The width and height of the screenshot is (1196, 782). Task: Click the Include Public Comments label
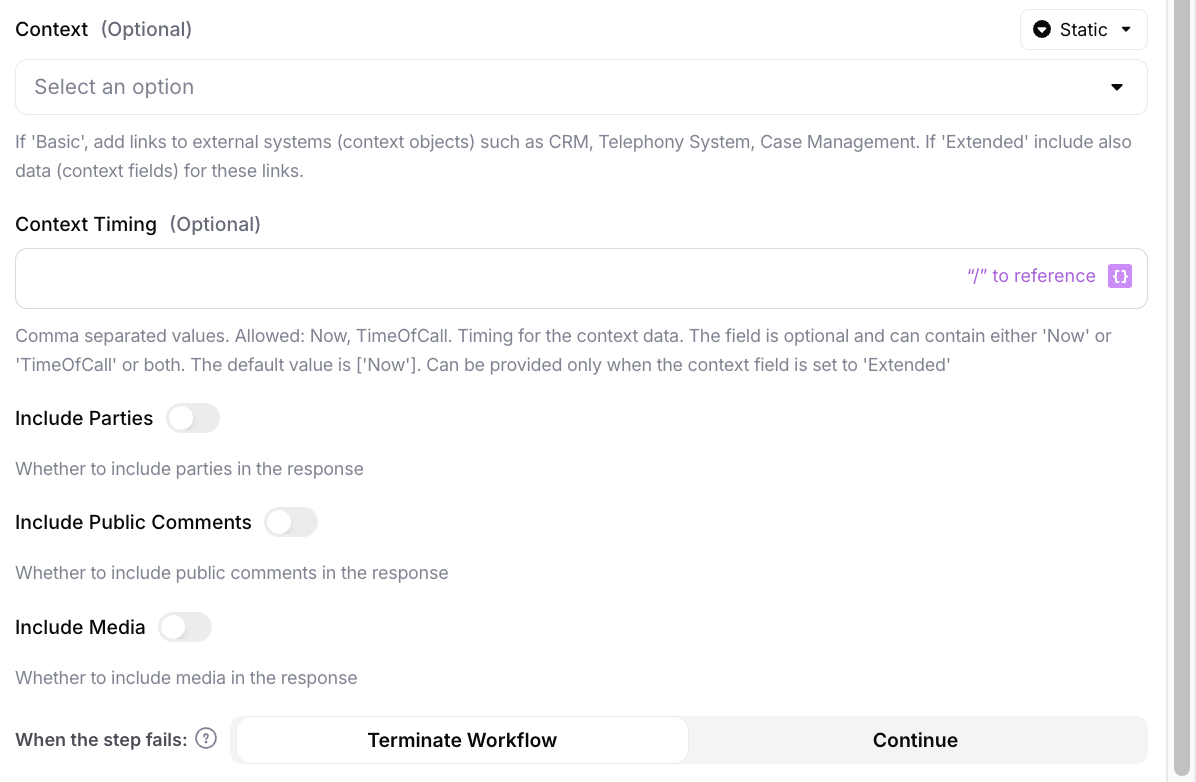click(x=133, y=522)
